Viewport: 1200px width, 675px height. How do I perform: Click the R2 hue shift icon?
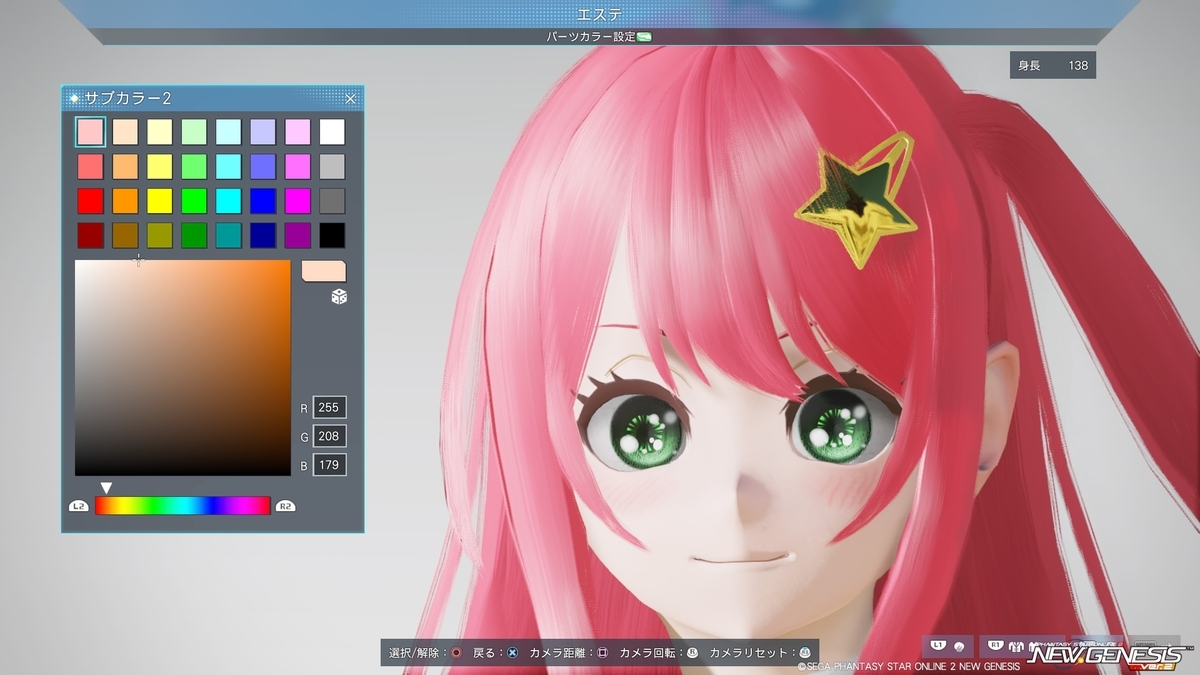[x=286, y=506]
